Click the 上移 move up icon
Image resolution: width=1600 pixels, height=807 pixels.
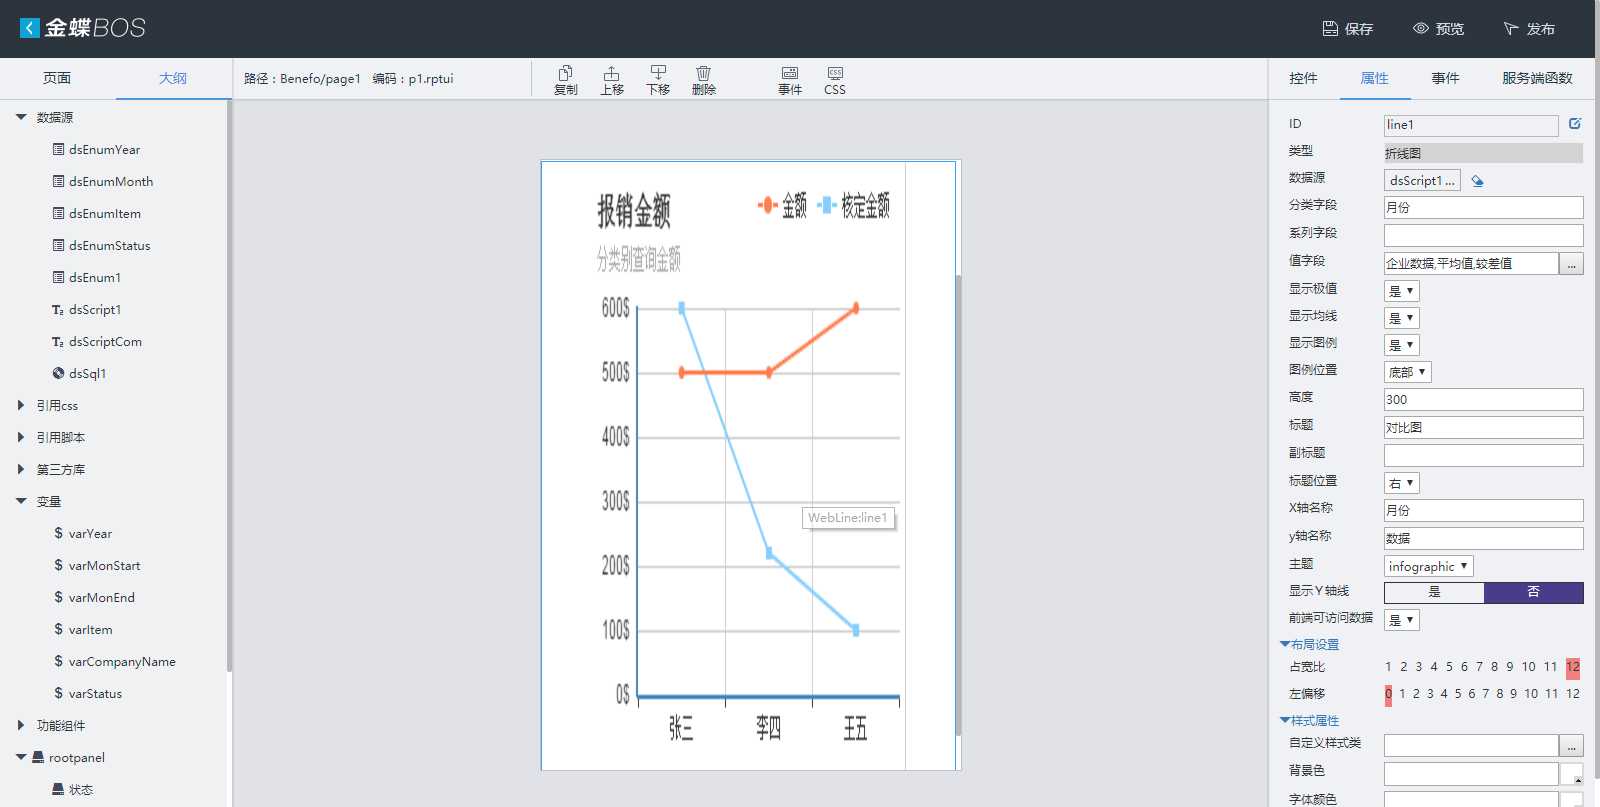coord(612,80)
